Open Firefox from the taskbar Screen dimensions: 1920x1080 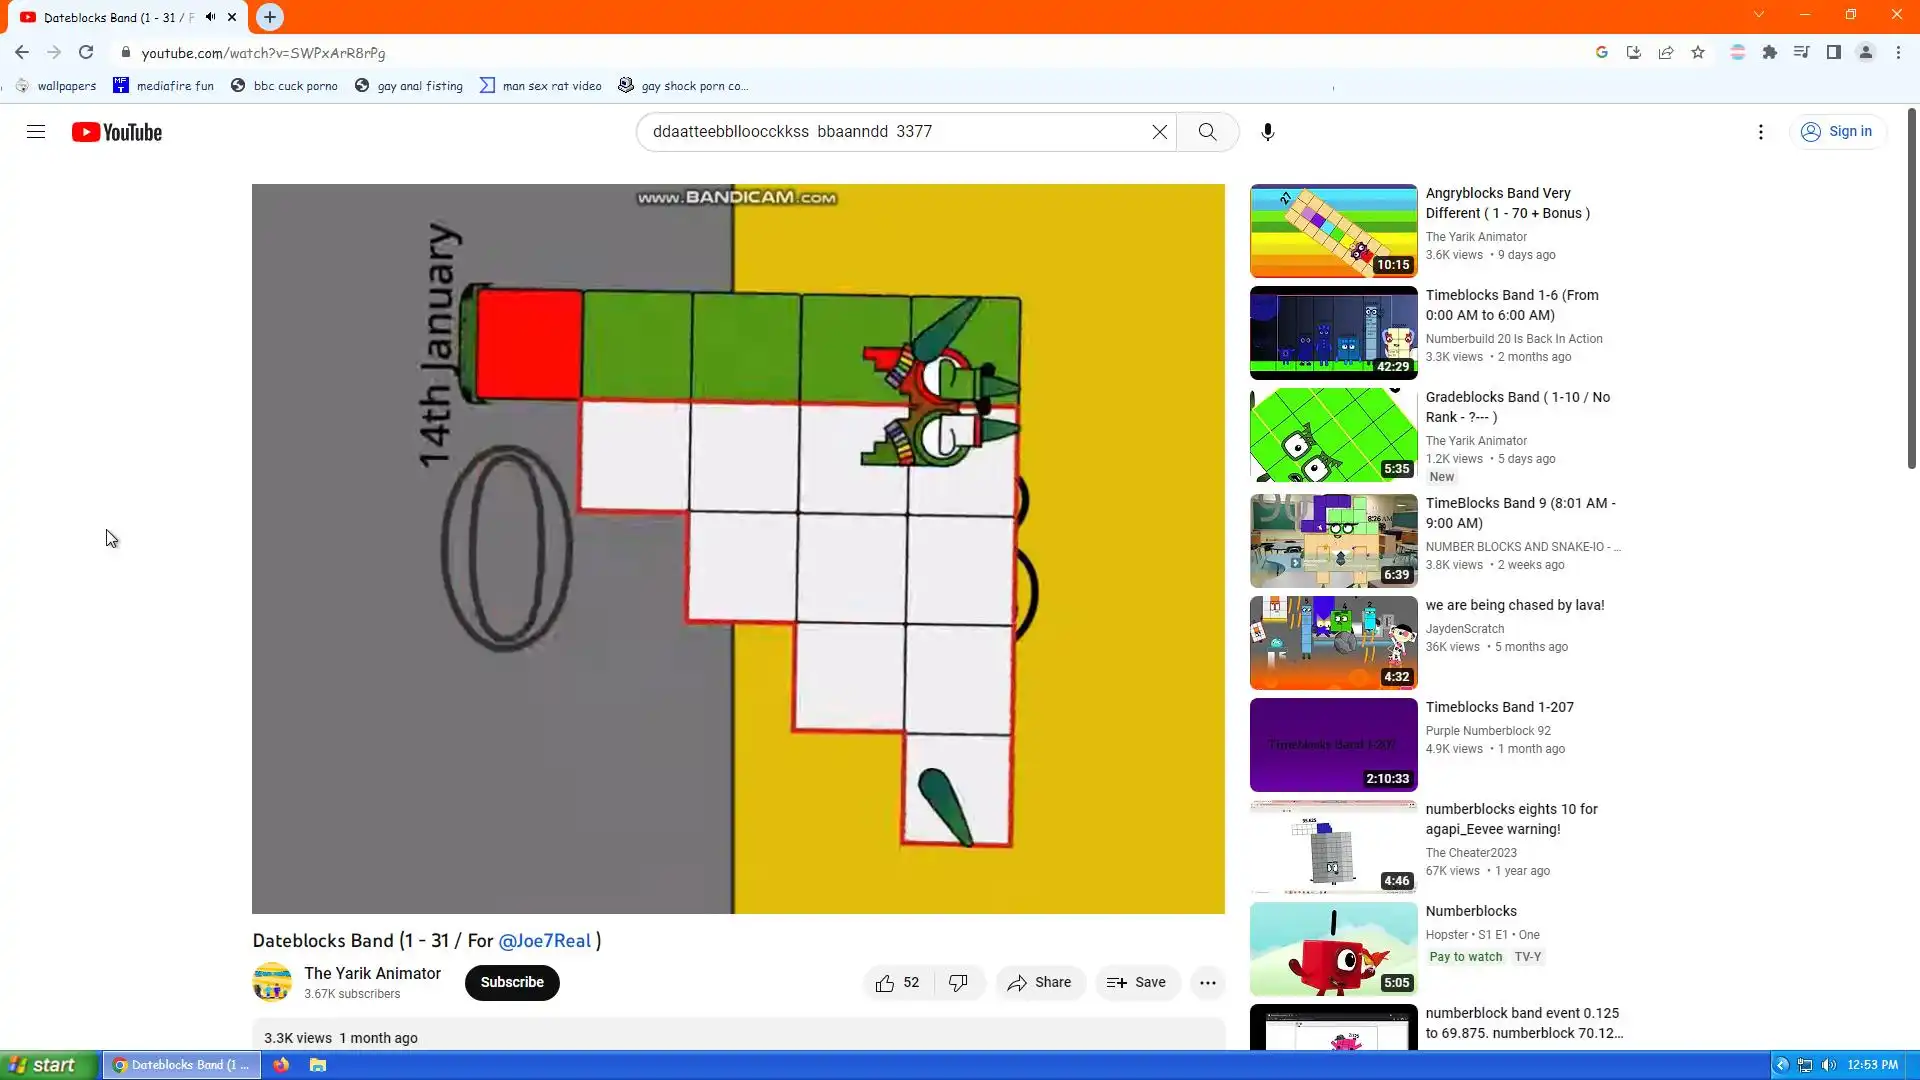(x=281, y=1065)
